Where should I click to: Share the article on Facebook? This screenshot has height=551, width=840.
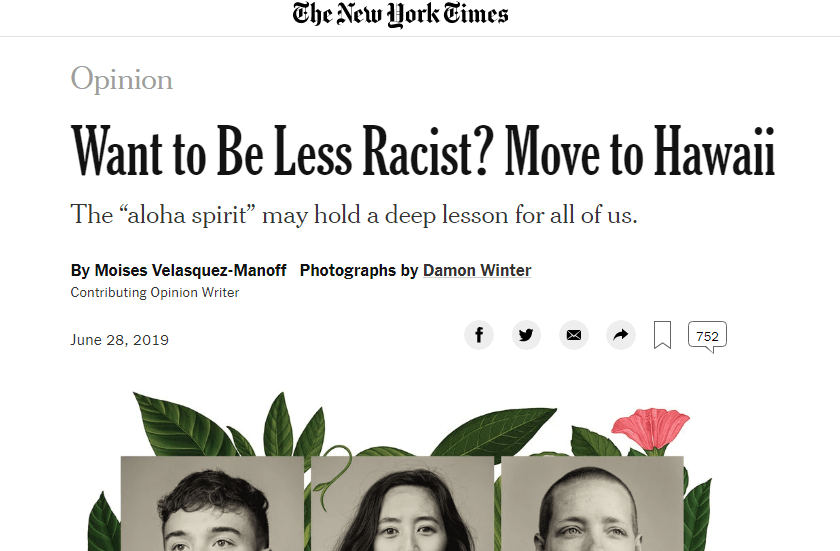pyautogui.click(x=479, y=335)
